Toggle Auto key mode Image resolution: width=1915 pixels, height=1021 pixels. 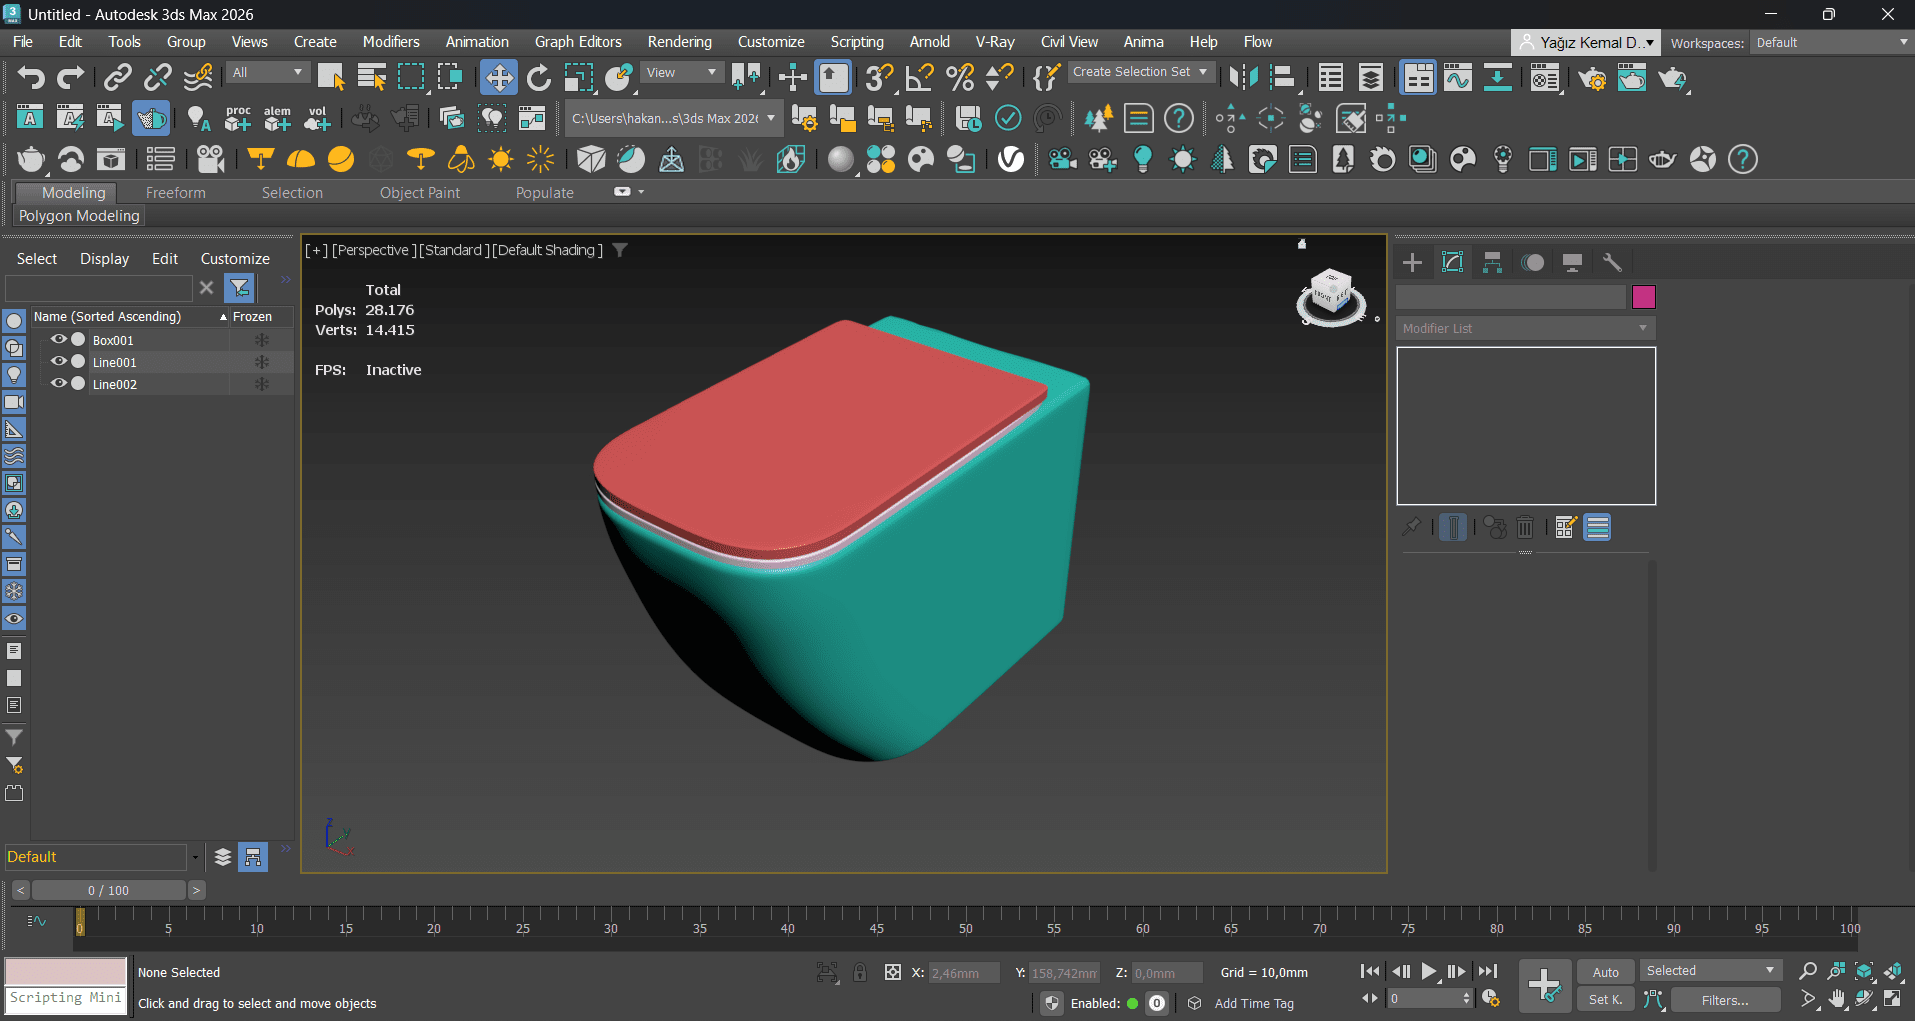(1605, 972)
